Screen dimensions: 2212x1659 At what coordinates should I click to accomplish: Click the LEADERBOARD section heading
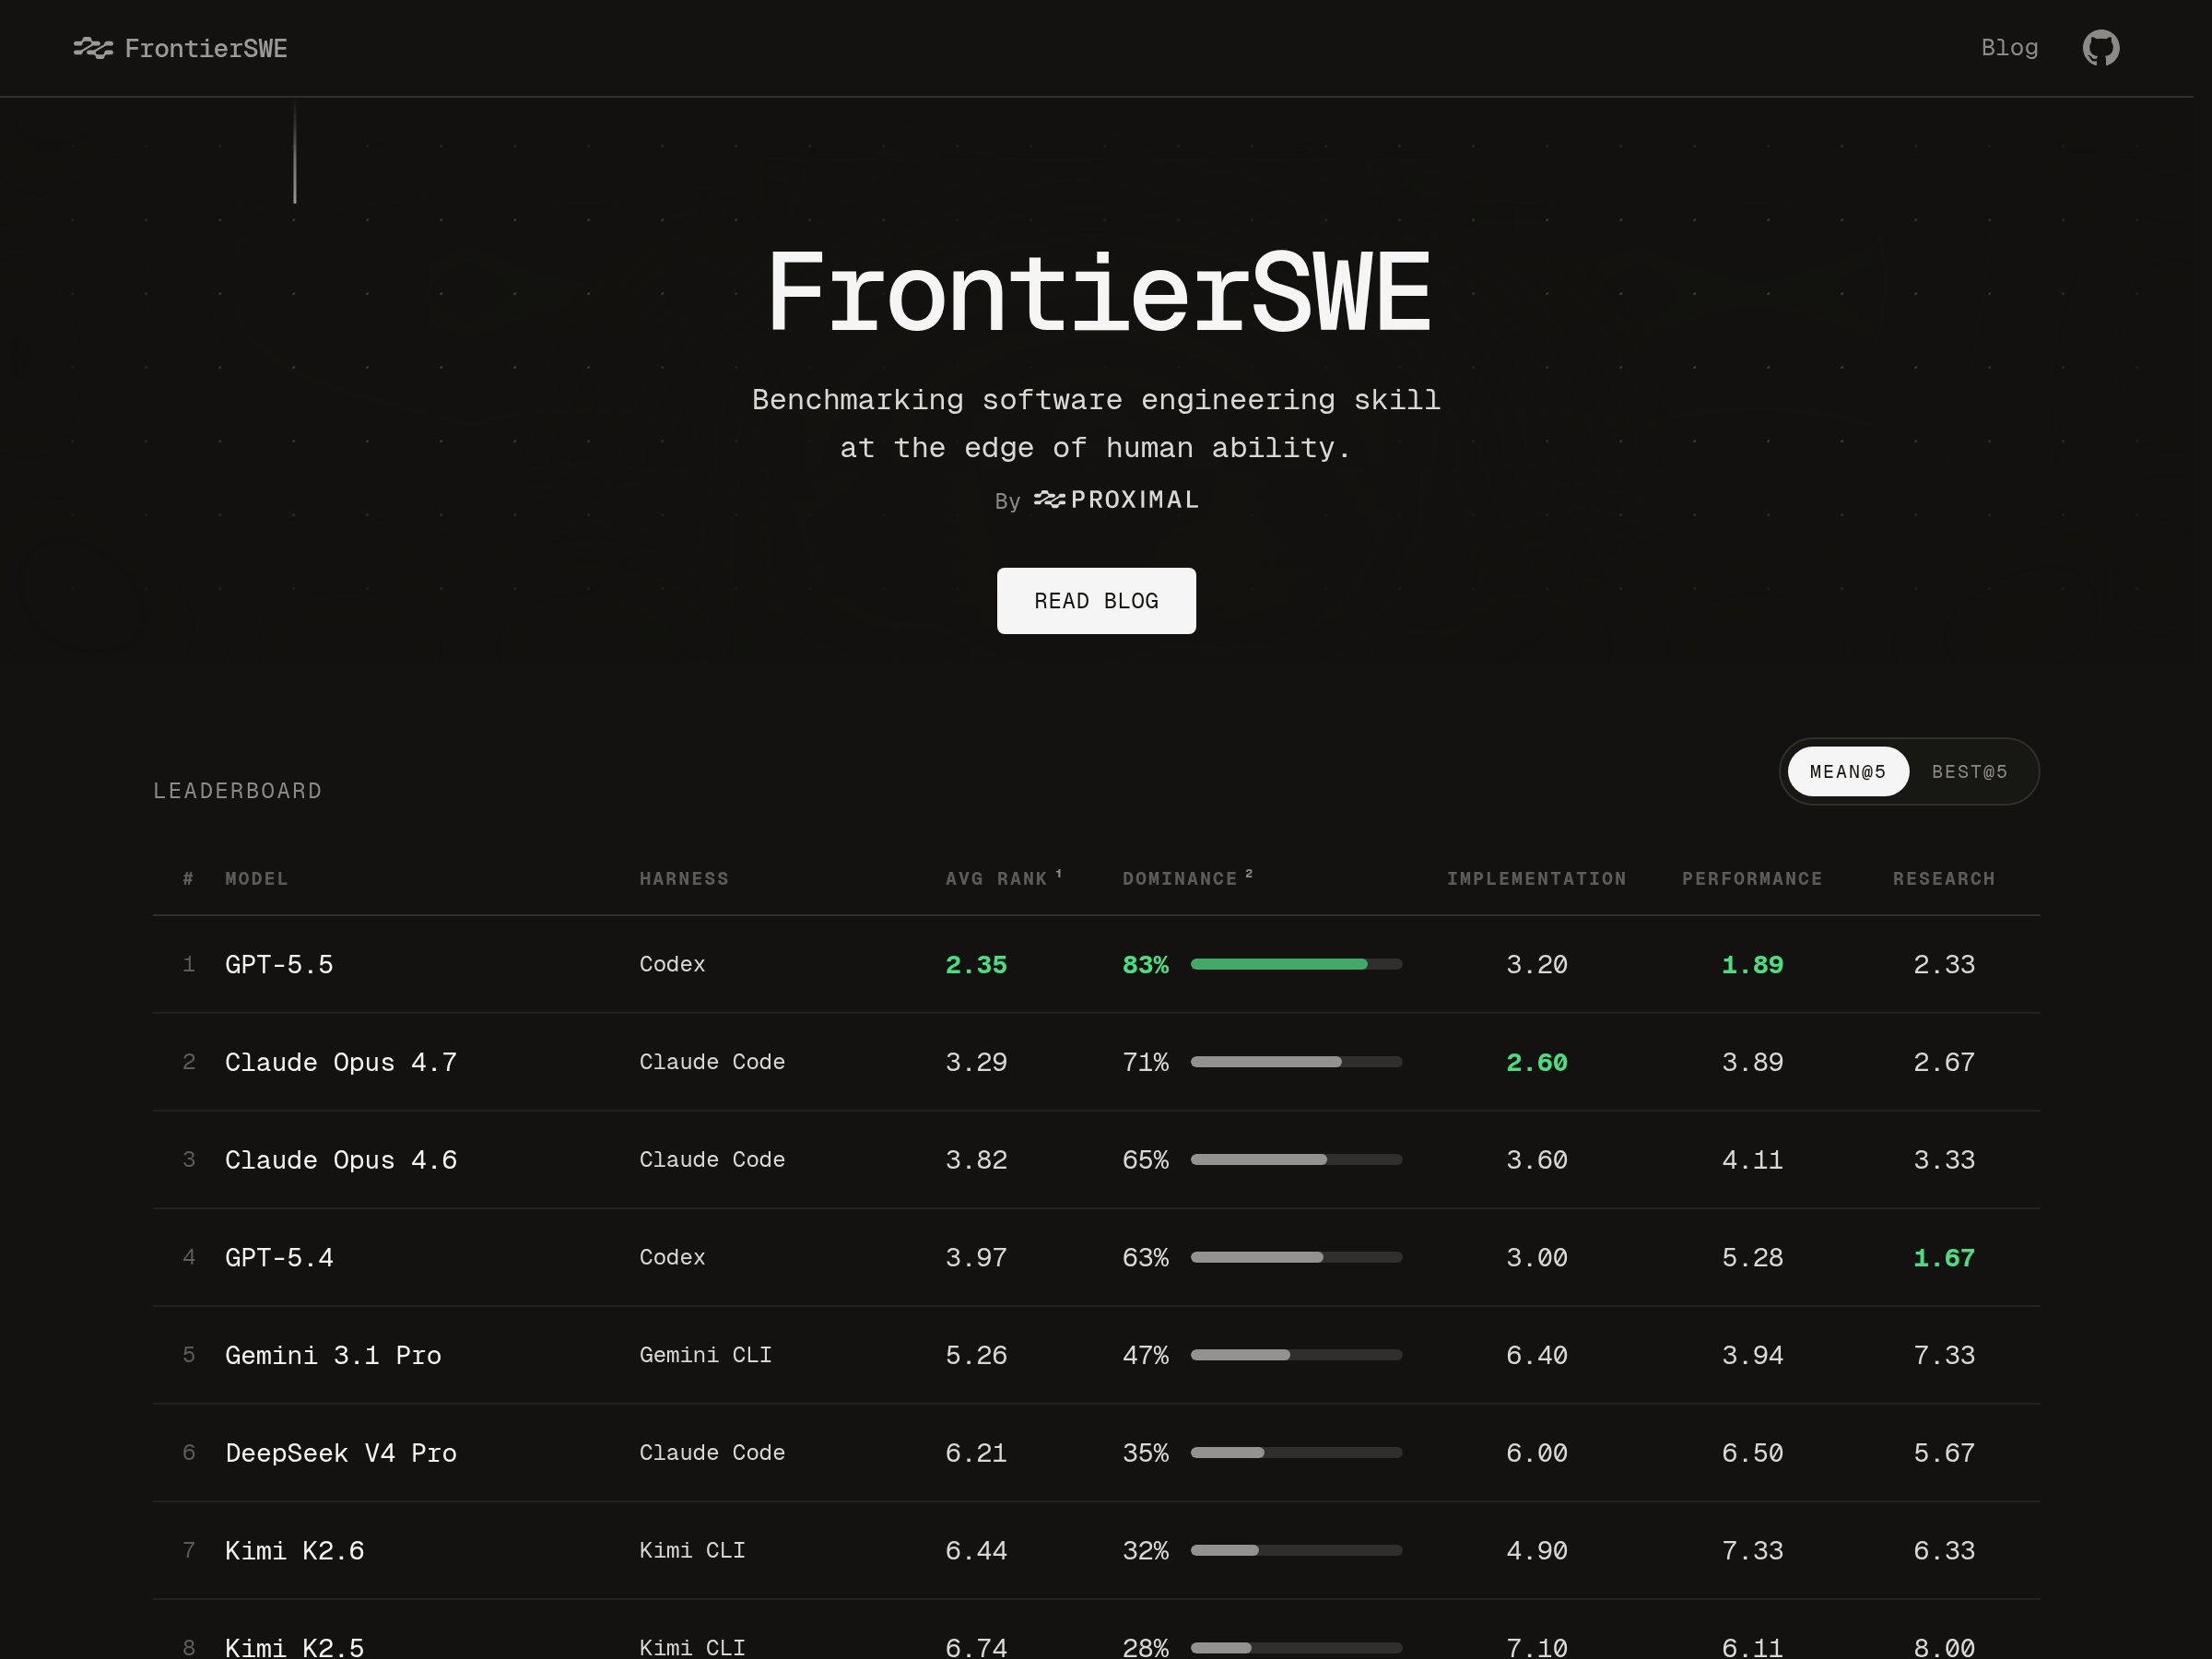(237, 791)
